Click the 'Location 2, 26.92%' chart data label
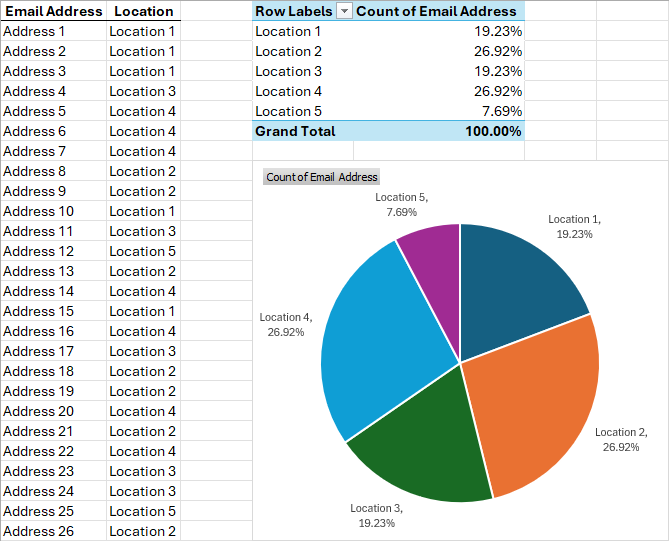 pyautogui.click(x=621, y=439)
